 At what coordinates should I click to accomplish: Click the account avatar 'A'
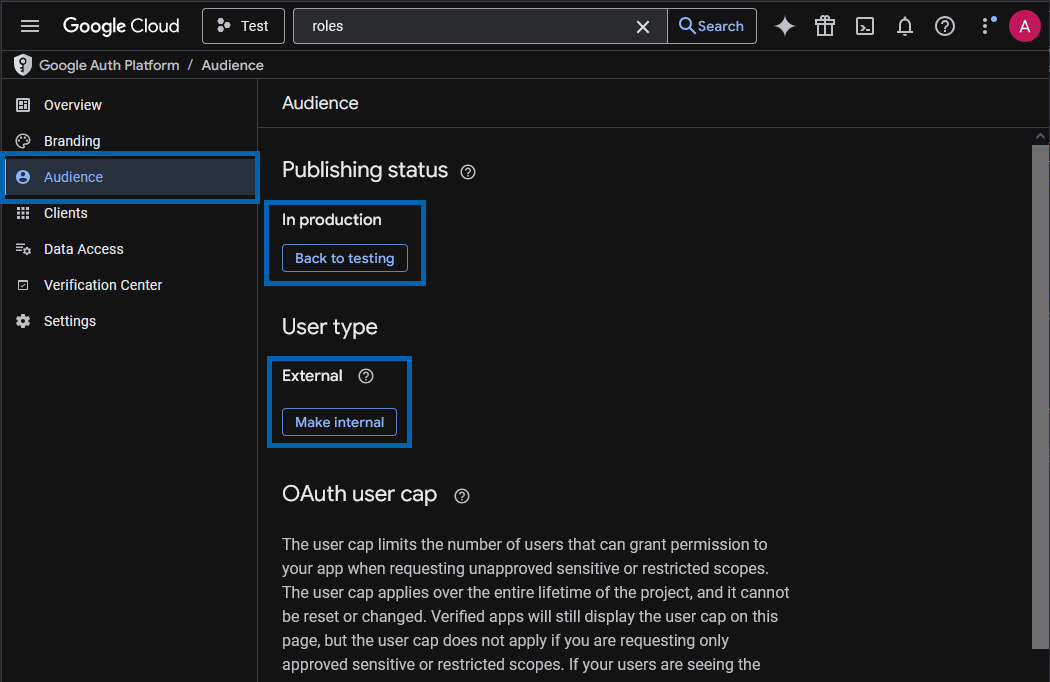[1024, 26]
